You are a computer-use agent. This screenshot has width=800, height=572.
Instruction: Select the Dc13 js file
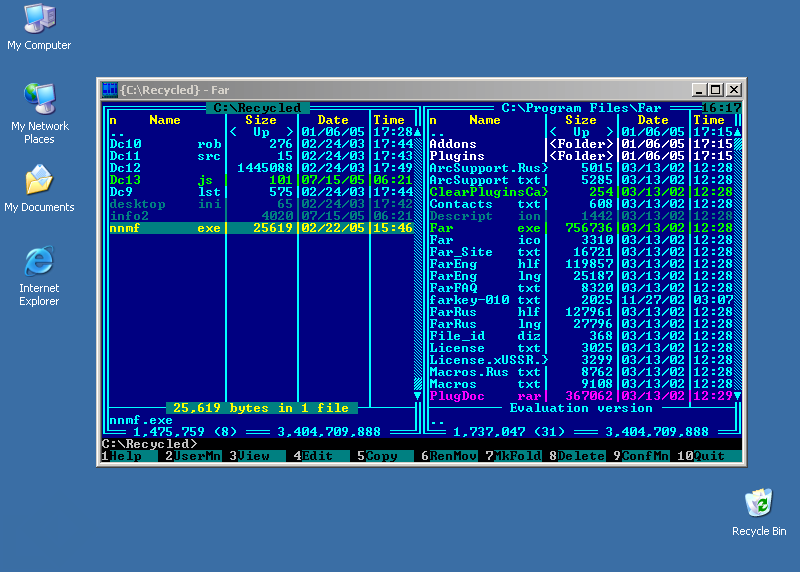point(261,180)
